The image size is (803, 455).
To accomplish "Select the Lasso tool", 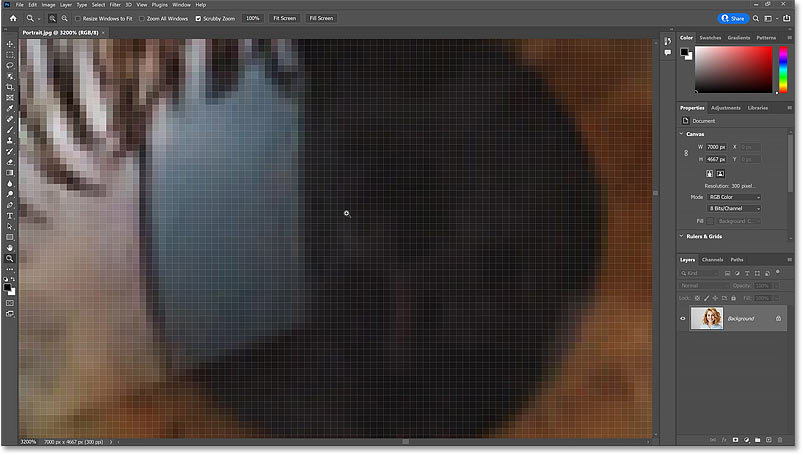I will click(10, 66).
